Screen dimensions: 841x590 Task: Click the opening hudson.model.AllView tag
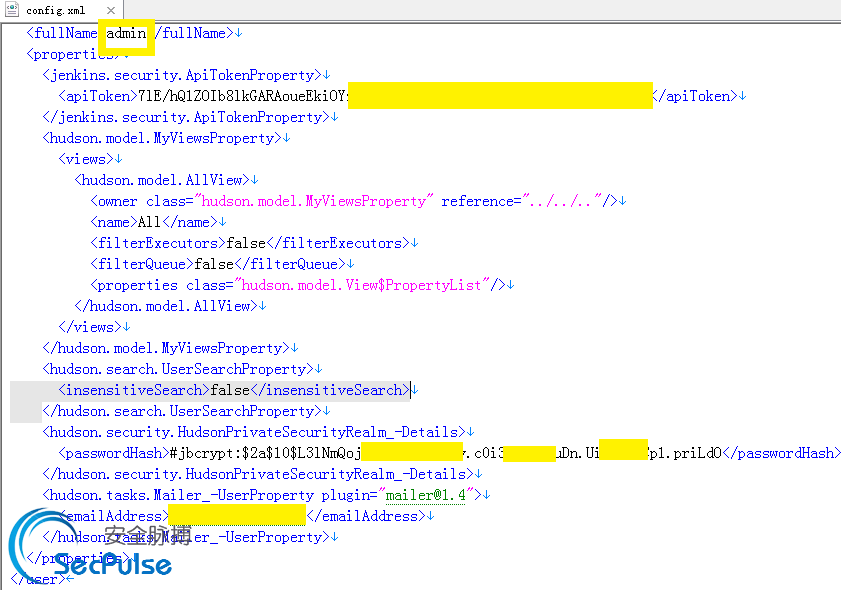pyautogui.click(x=162, y=180)
